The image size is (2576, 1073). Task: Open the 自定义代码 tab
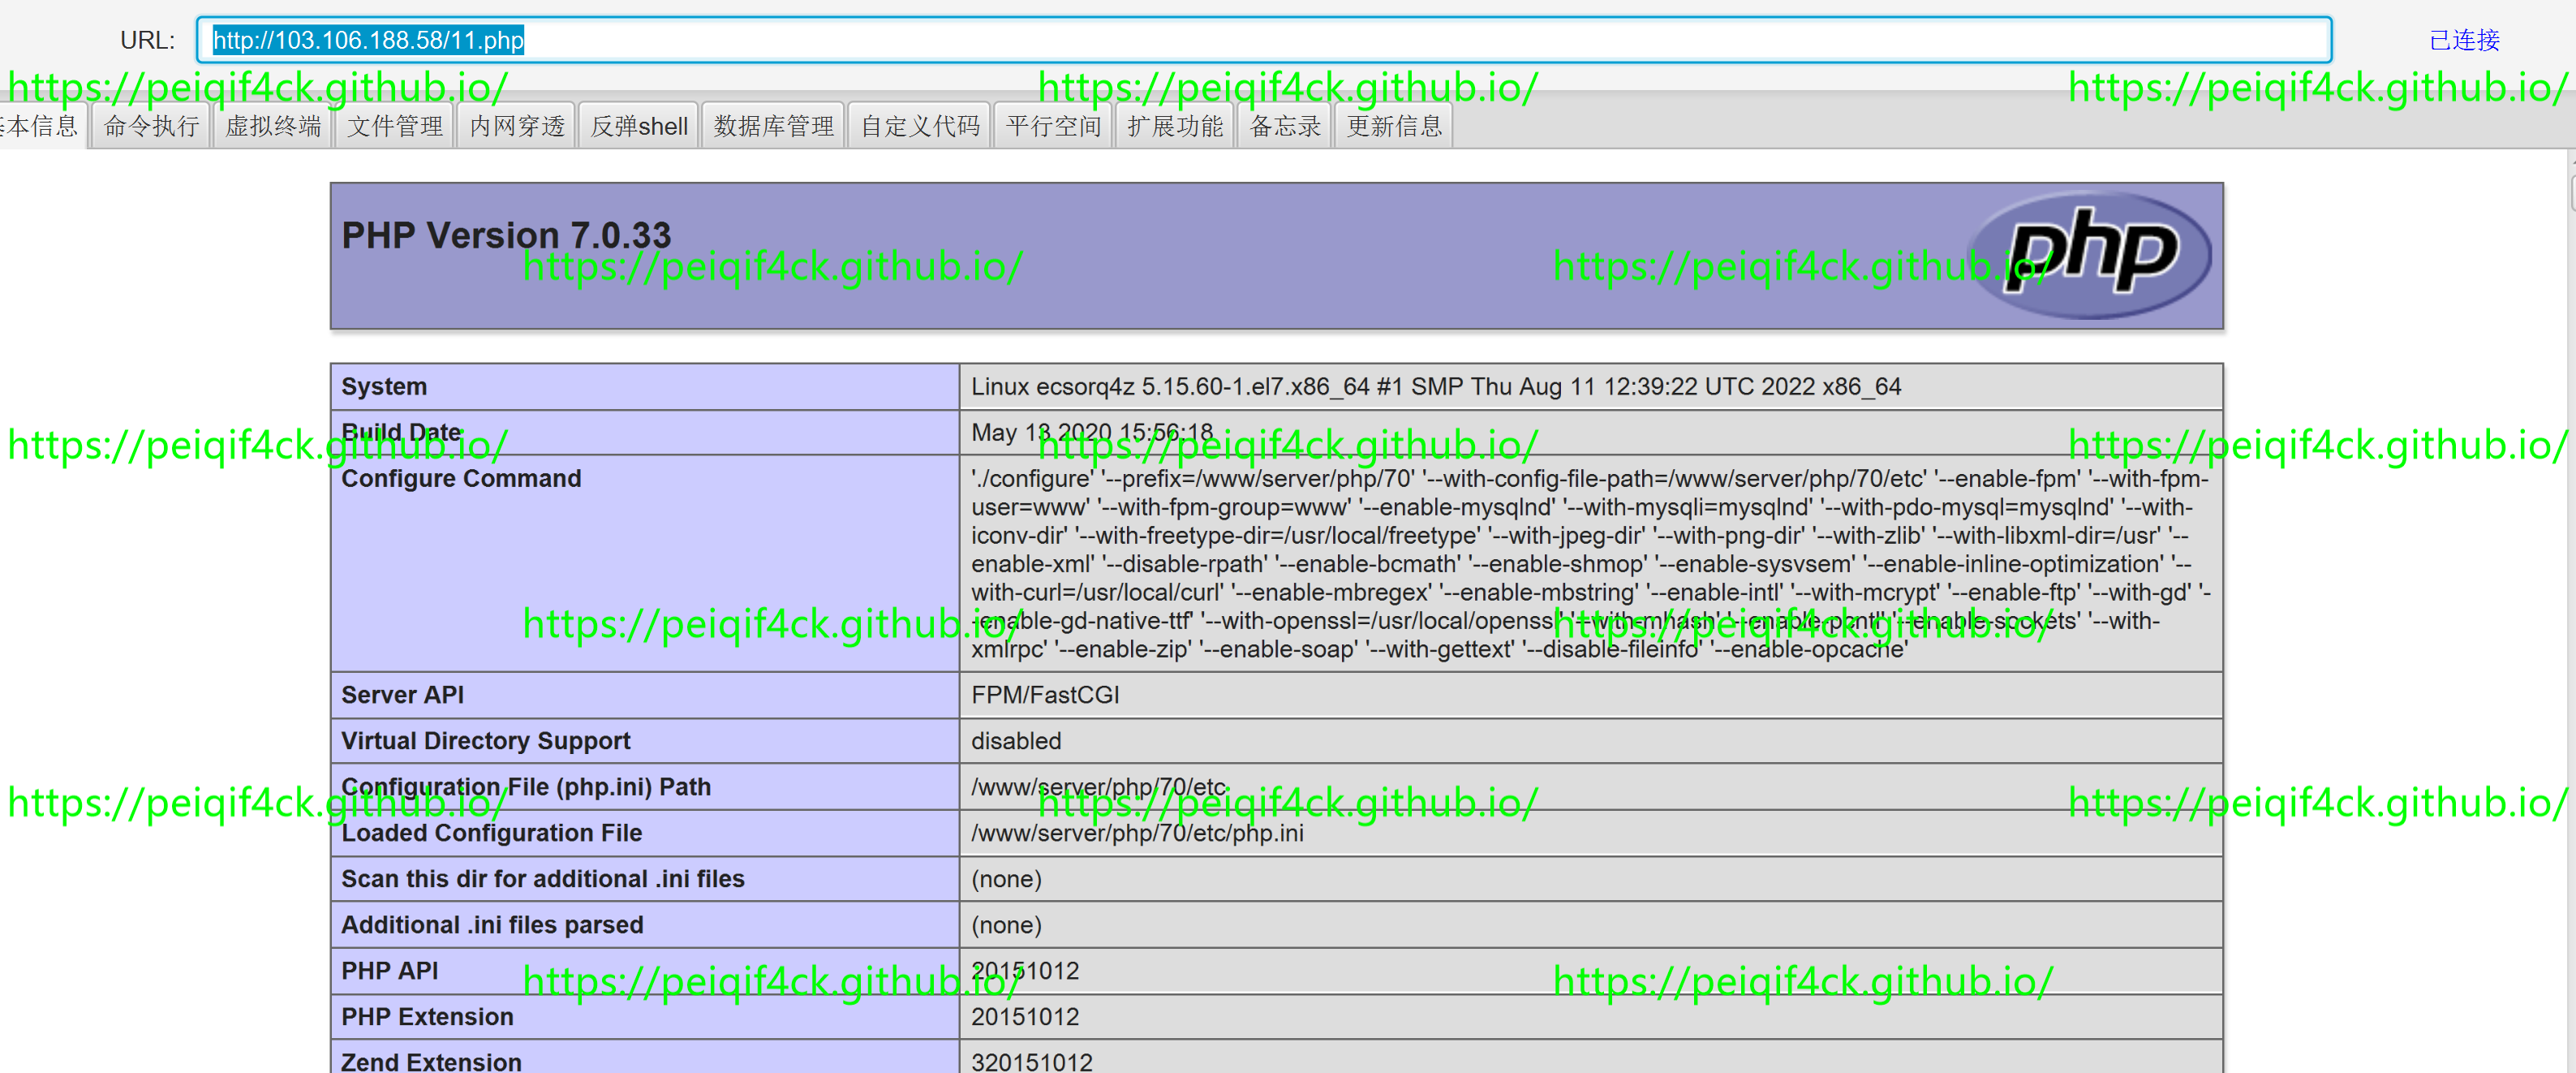920,126
